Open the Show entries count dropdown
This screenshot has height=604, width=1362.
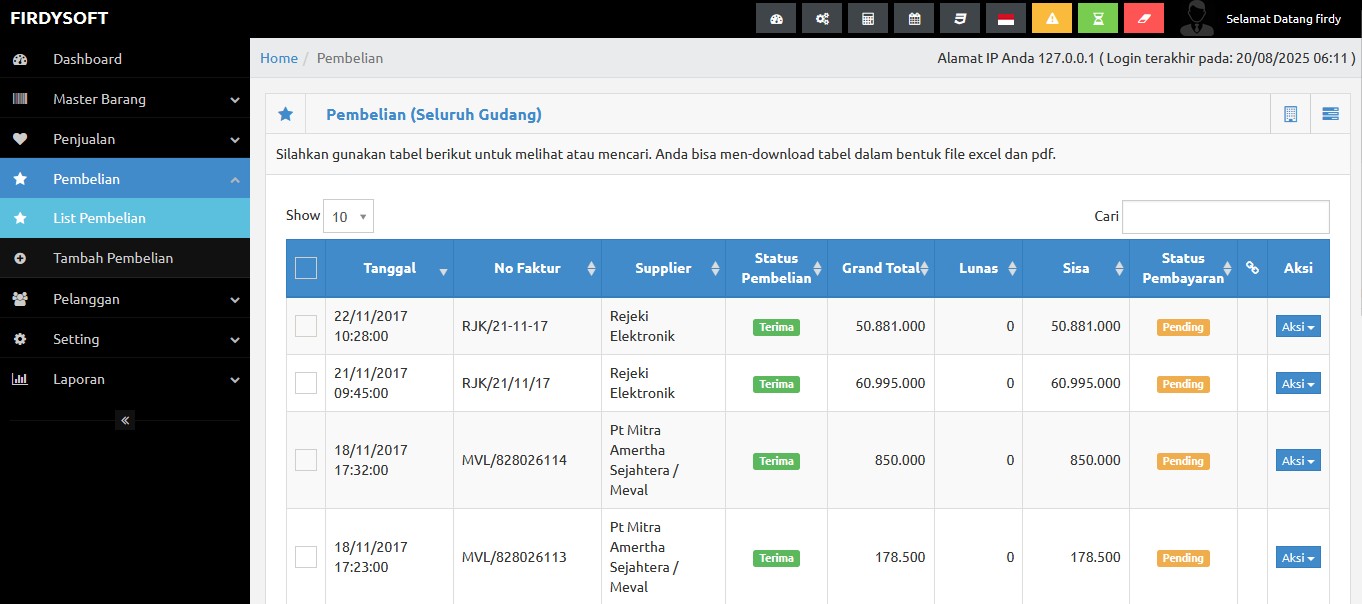coord(348,217)
